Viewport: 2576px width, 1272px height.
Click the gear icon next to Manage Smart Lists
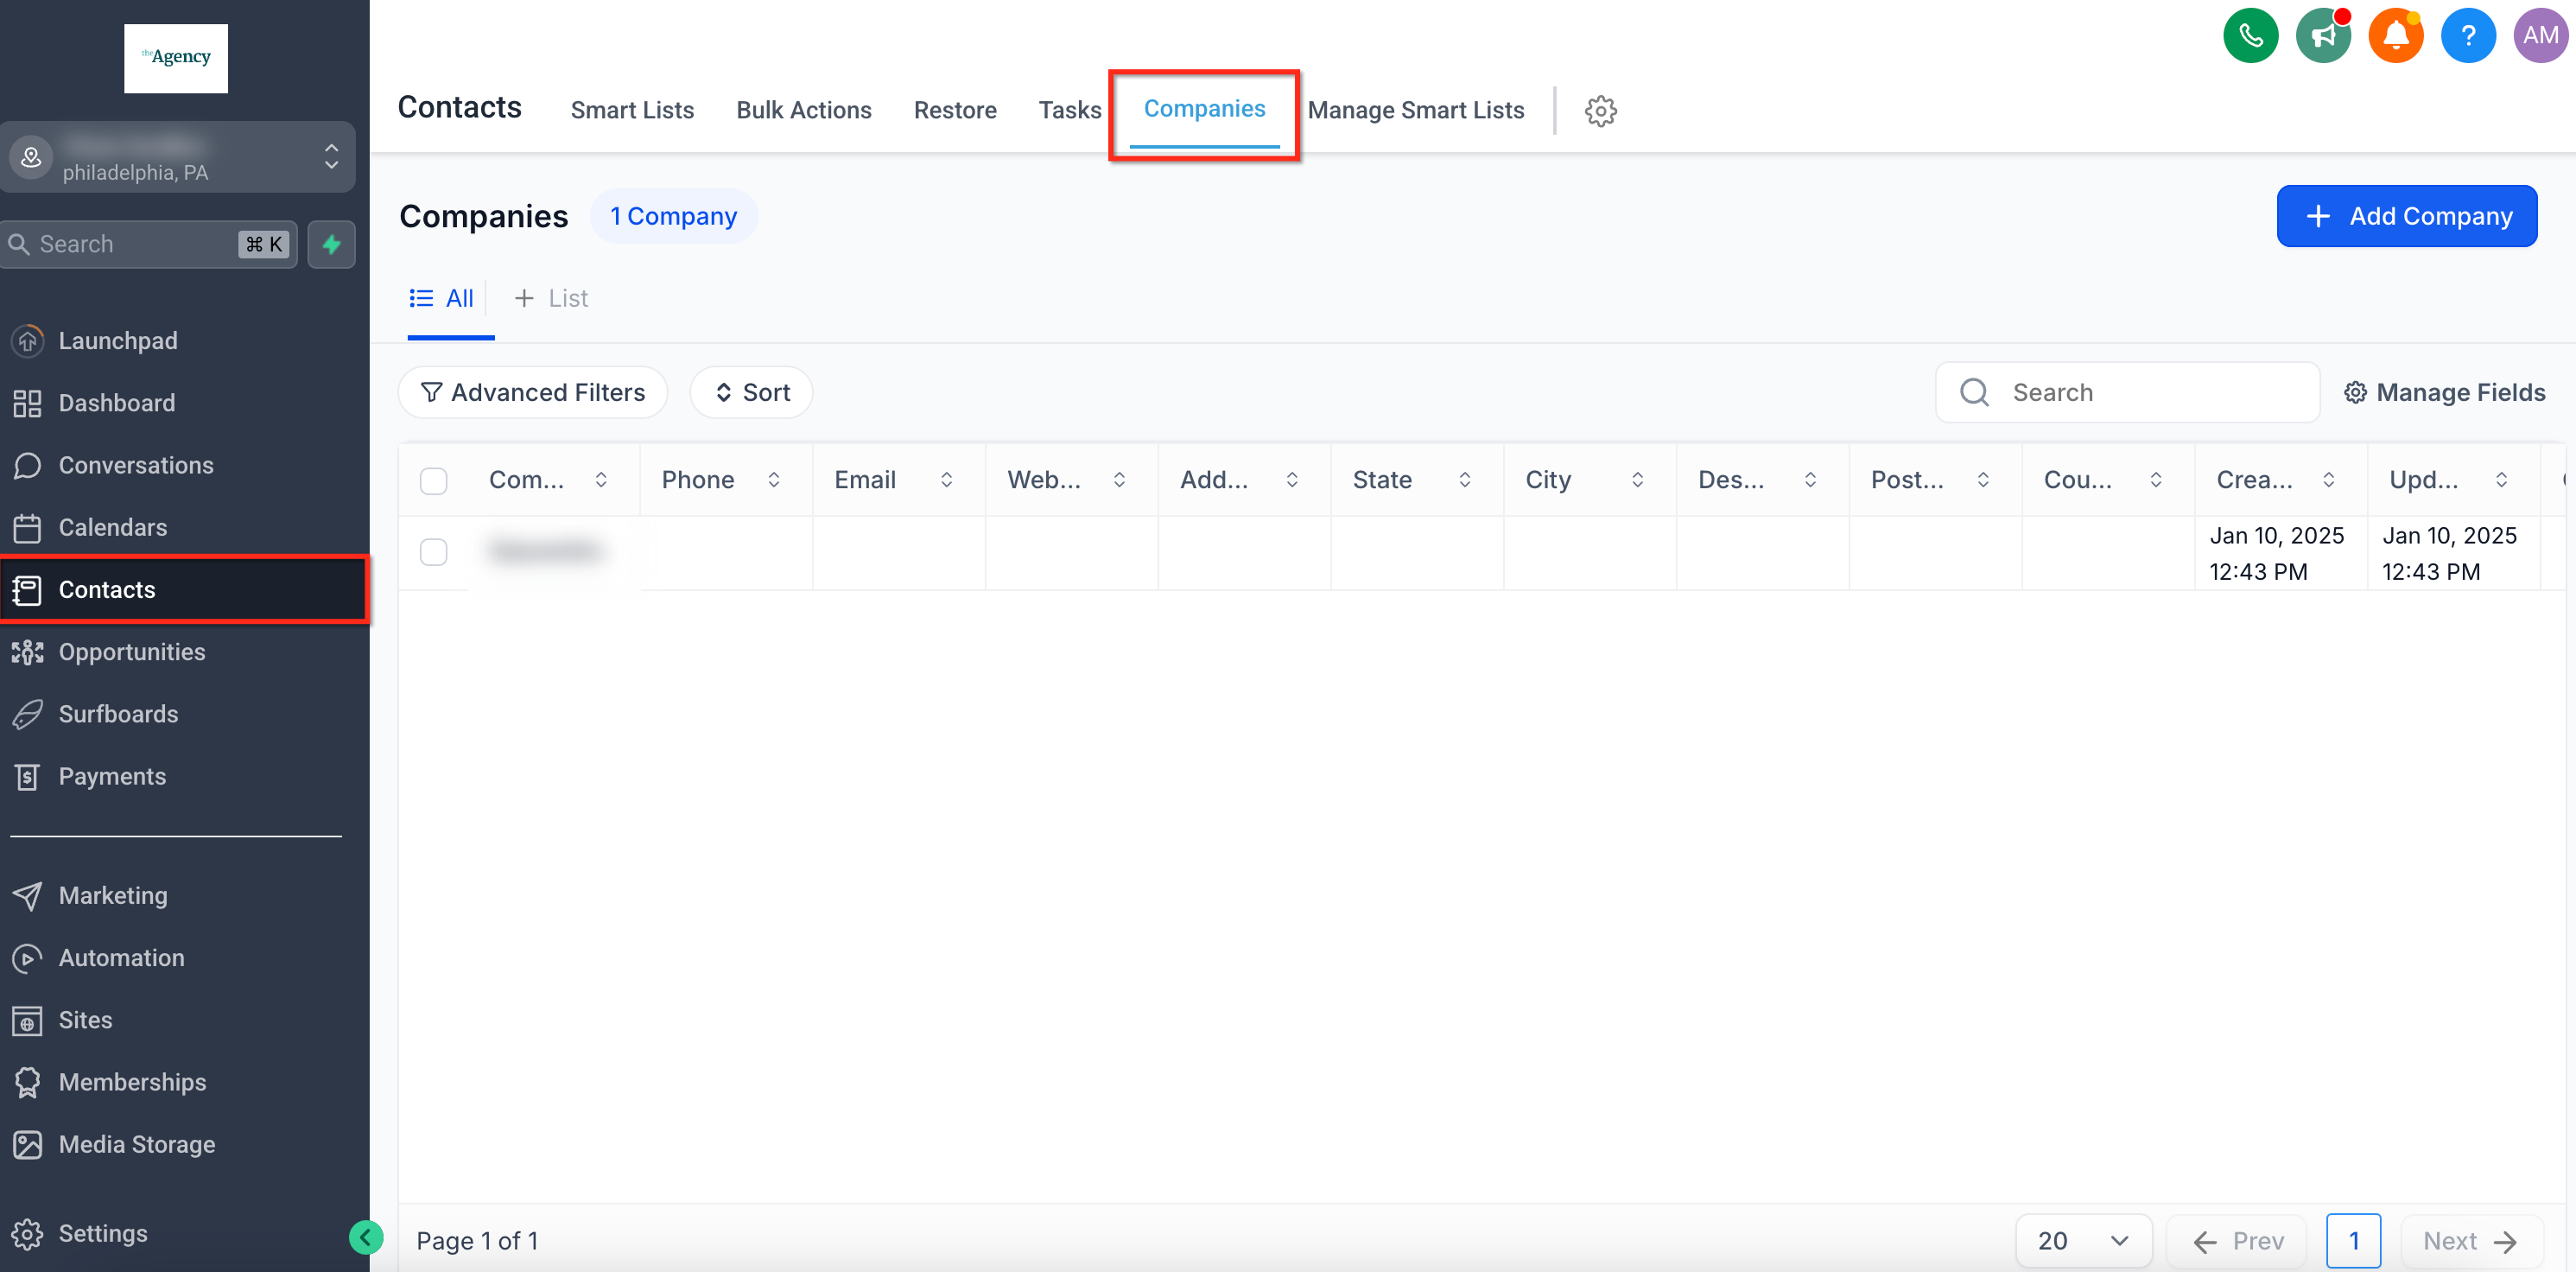tap(1600, 111)
